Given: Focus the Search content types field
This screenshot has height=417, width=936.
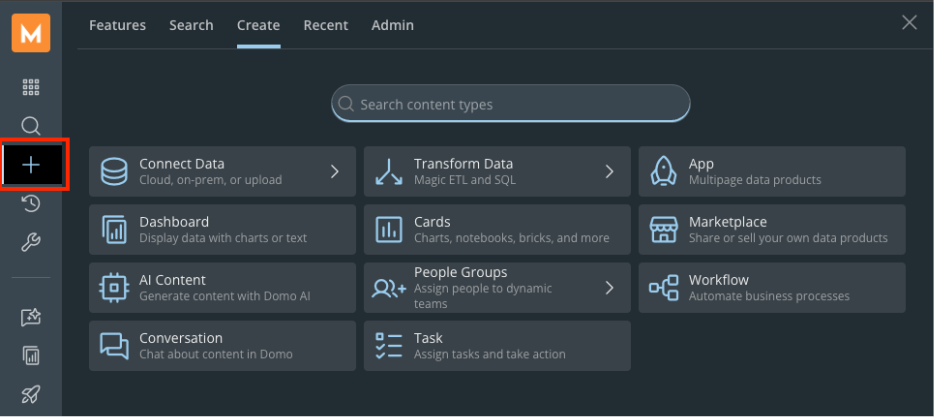Looking at the screenshot, I should pyautogui.click(x=511, y=104).
